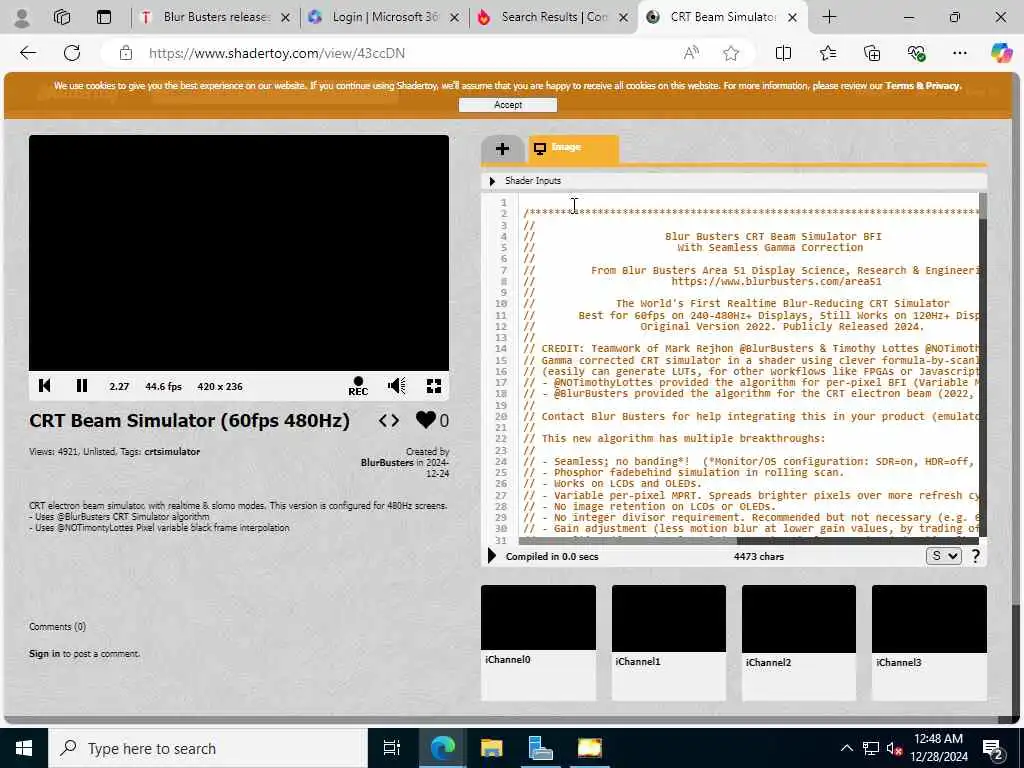Go back in the browser
Screen dimensions: 1024x768
point(28,53)
